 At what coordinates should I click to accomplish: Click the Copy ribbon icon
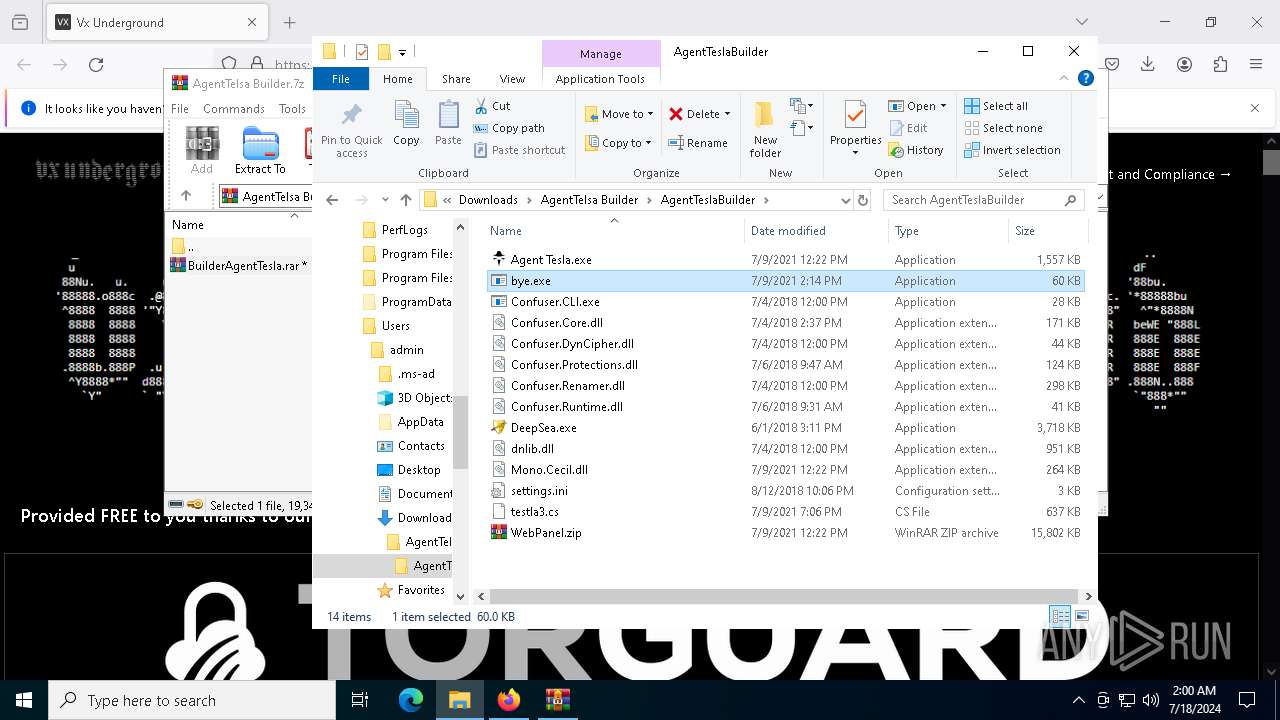point(406,124)
